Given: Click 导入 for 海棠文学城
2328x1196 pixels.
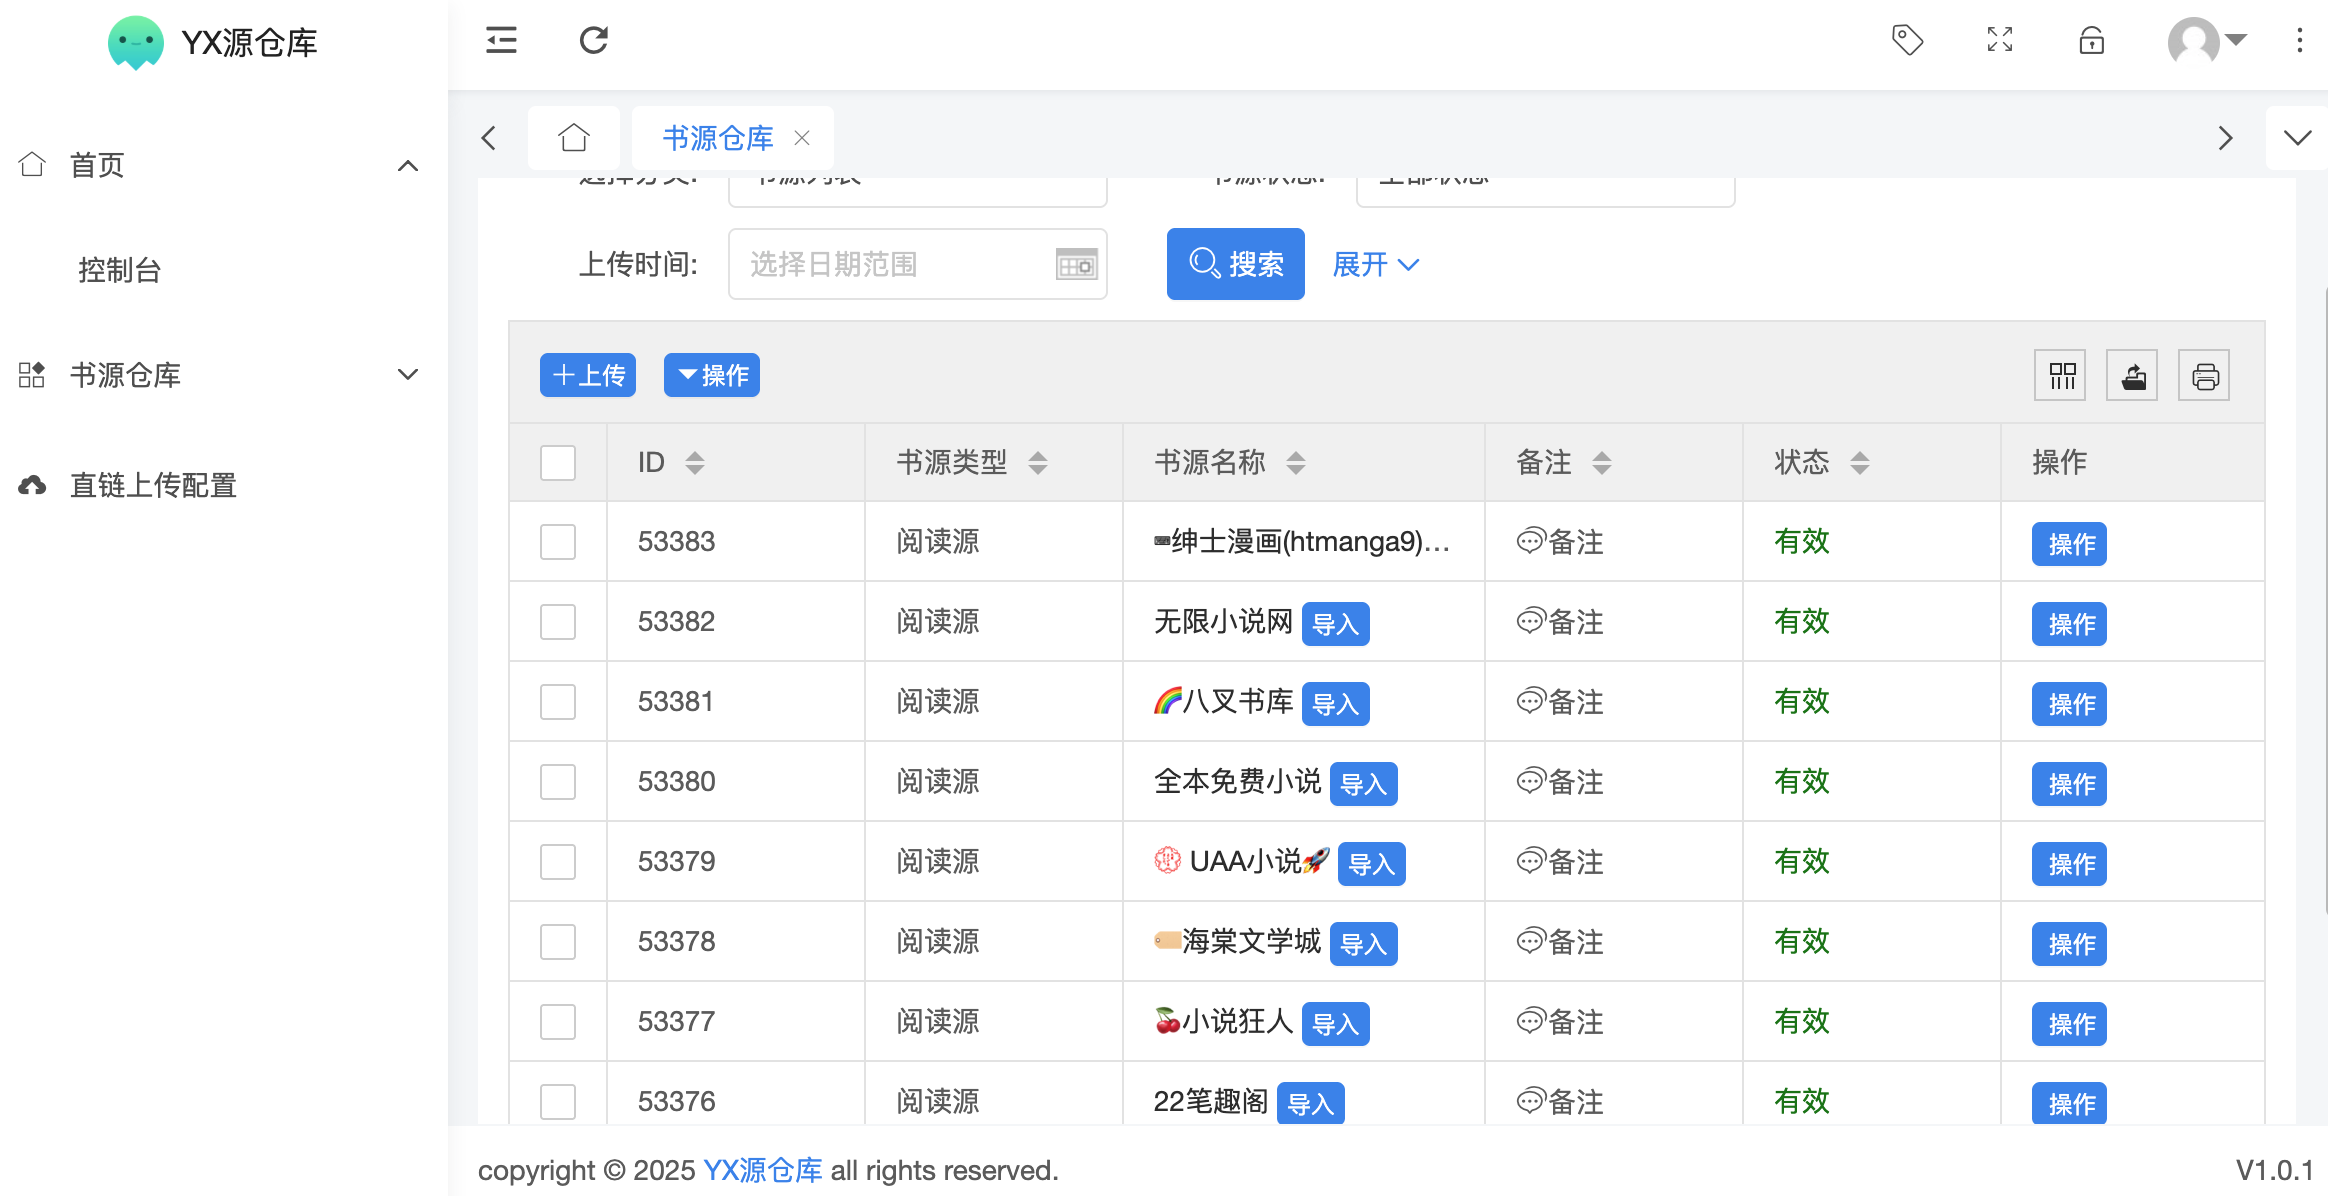Looking at the screenshot, I should 1364,944.
